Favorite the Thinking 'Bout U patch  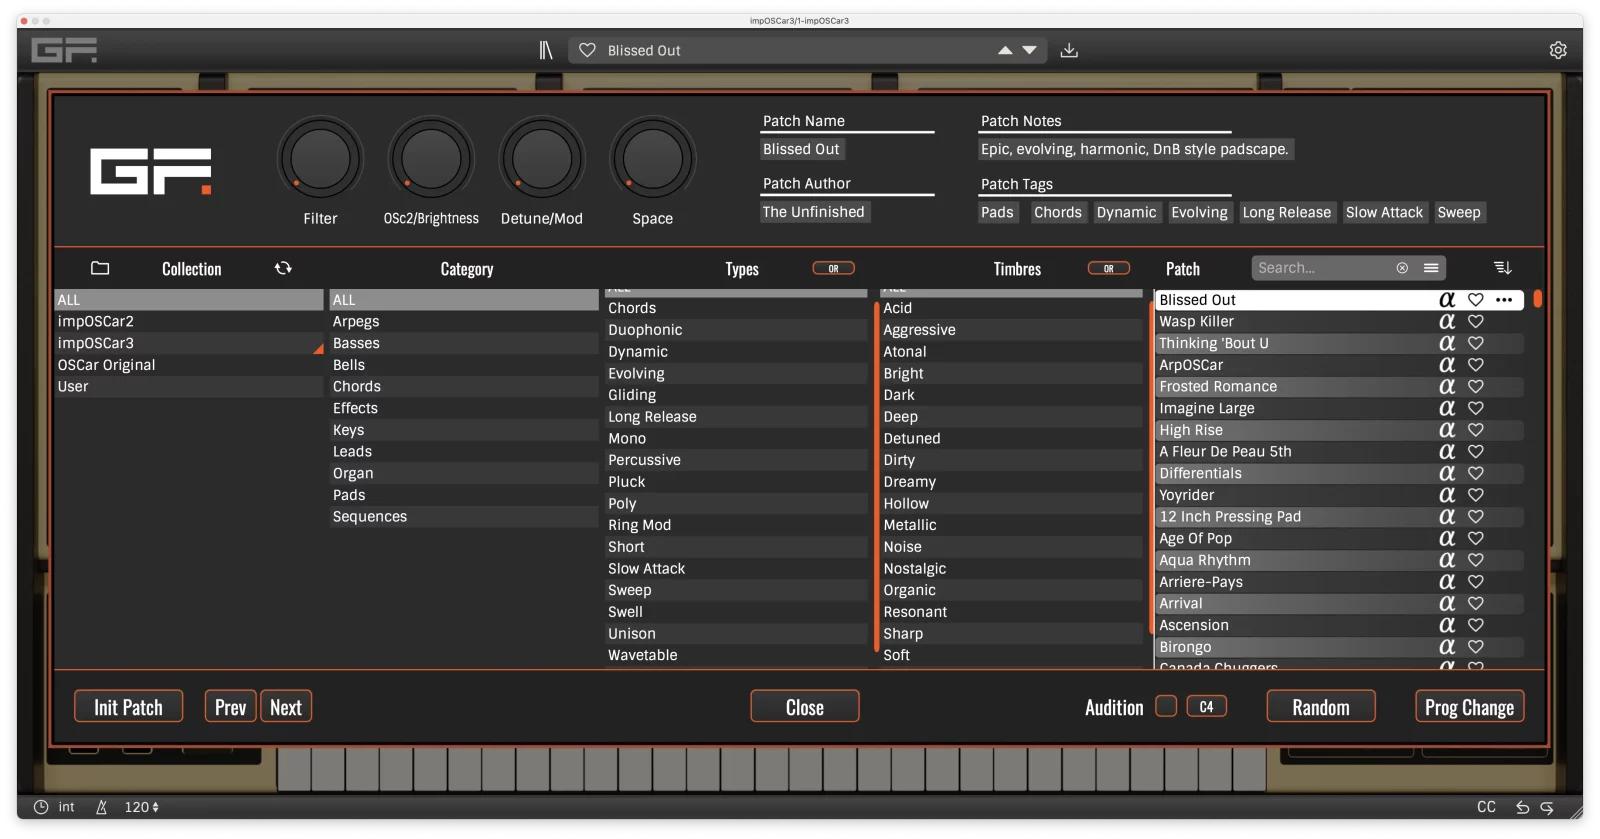pyautogui.click(x=1475, y=343)
